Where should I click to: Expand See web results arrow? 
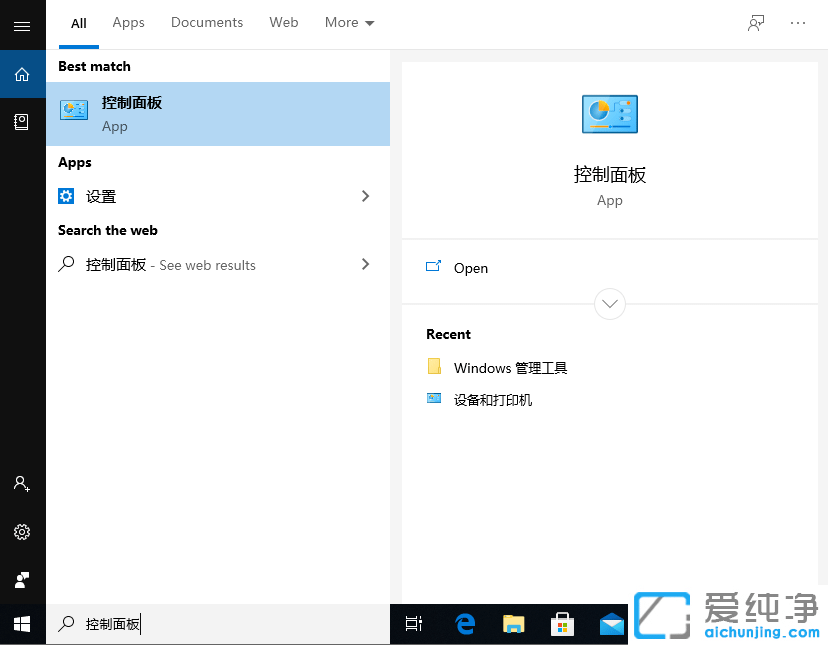[x=365, y=264]
